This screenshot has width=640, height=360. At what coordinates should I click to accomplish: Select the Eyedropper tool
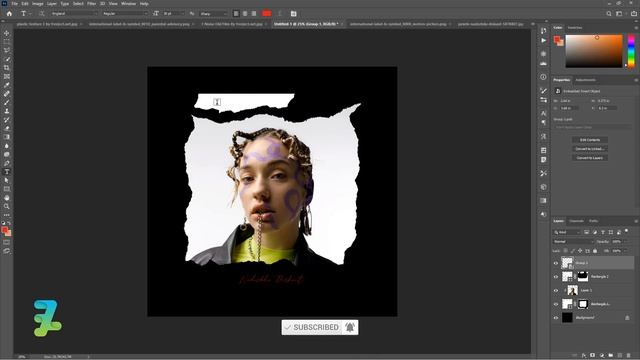[x=7, y=85]
